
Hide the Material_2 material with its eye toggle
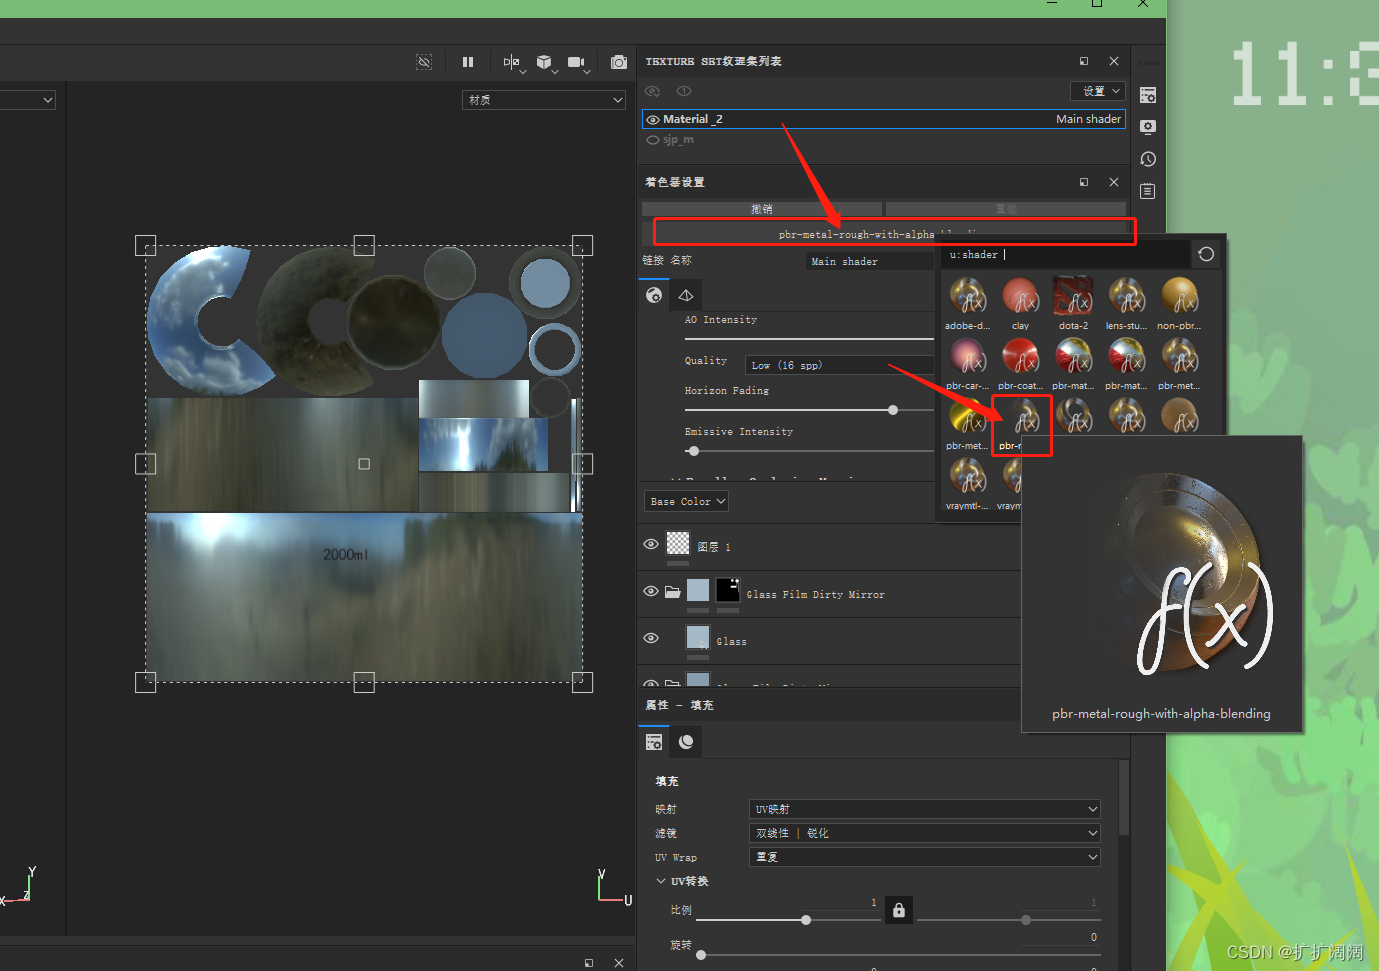pos(652,118)
